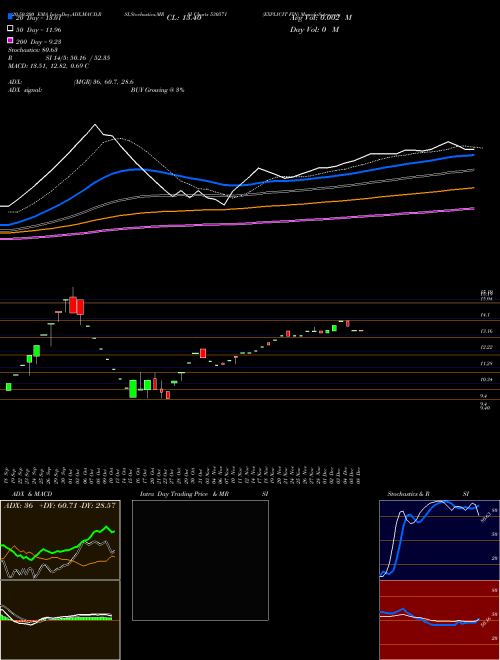Click the white 50 Day legend swatch
The width and height of the screenshot is (500, 660).
coord(10,29)
